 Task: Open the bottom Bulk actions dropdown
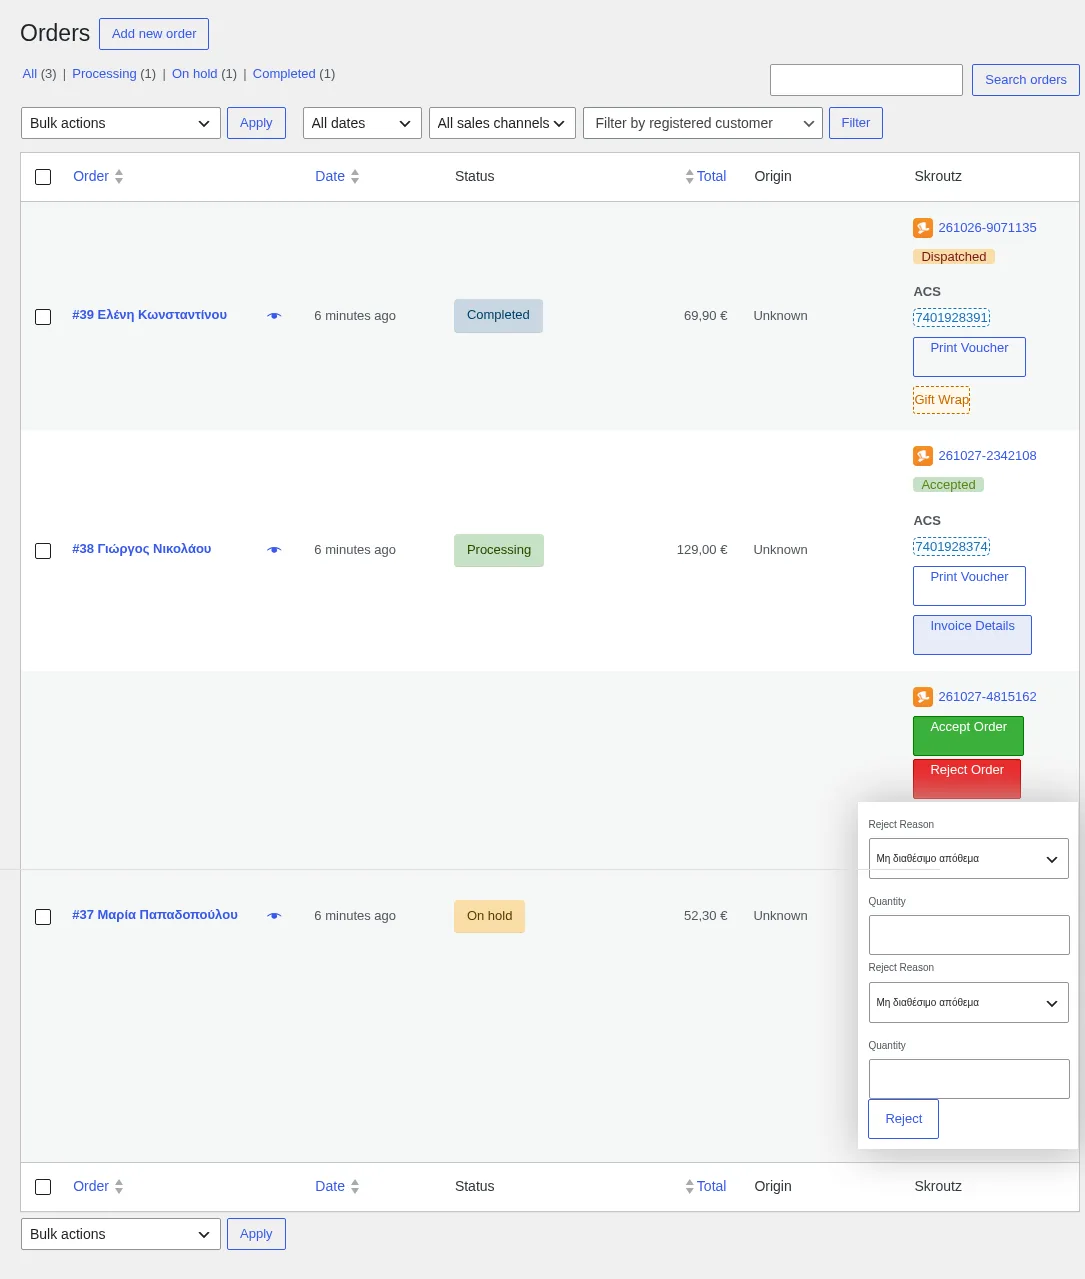click(121, 1234)
